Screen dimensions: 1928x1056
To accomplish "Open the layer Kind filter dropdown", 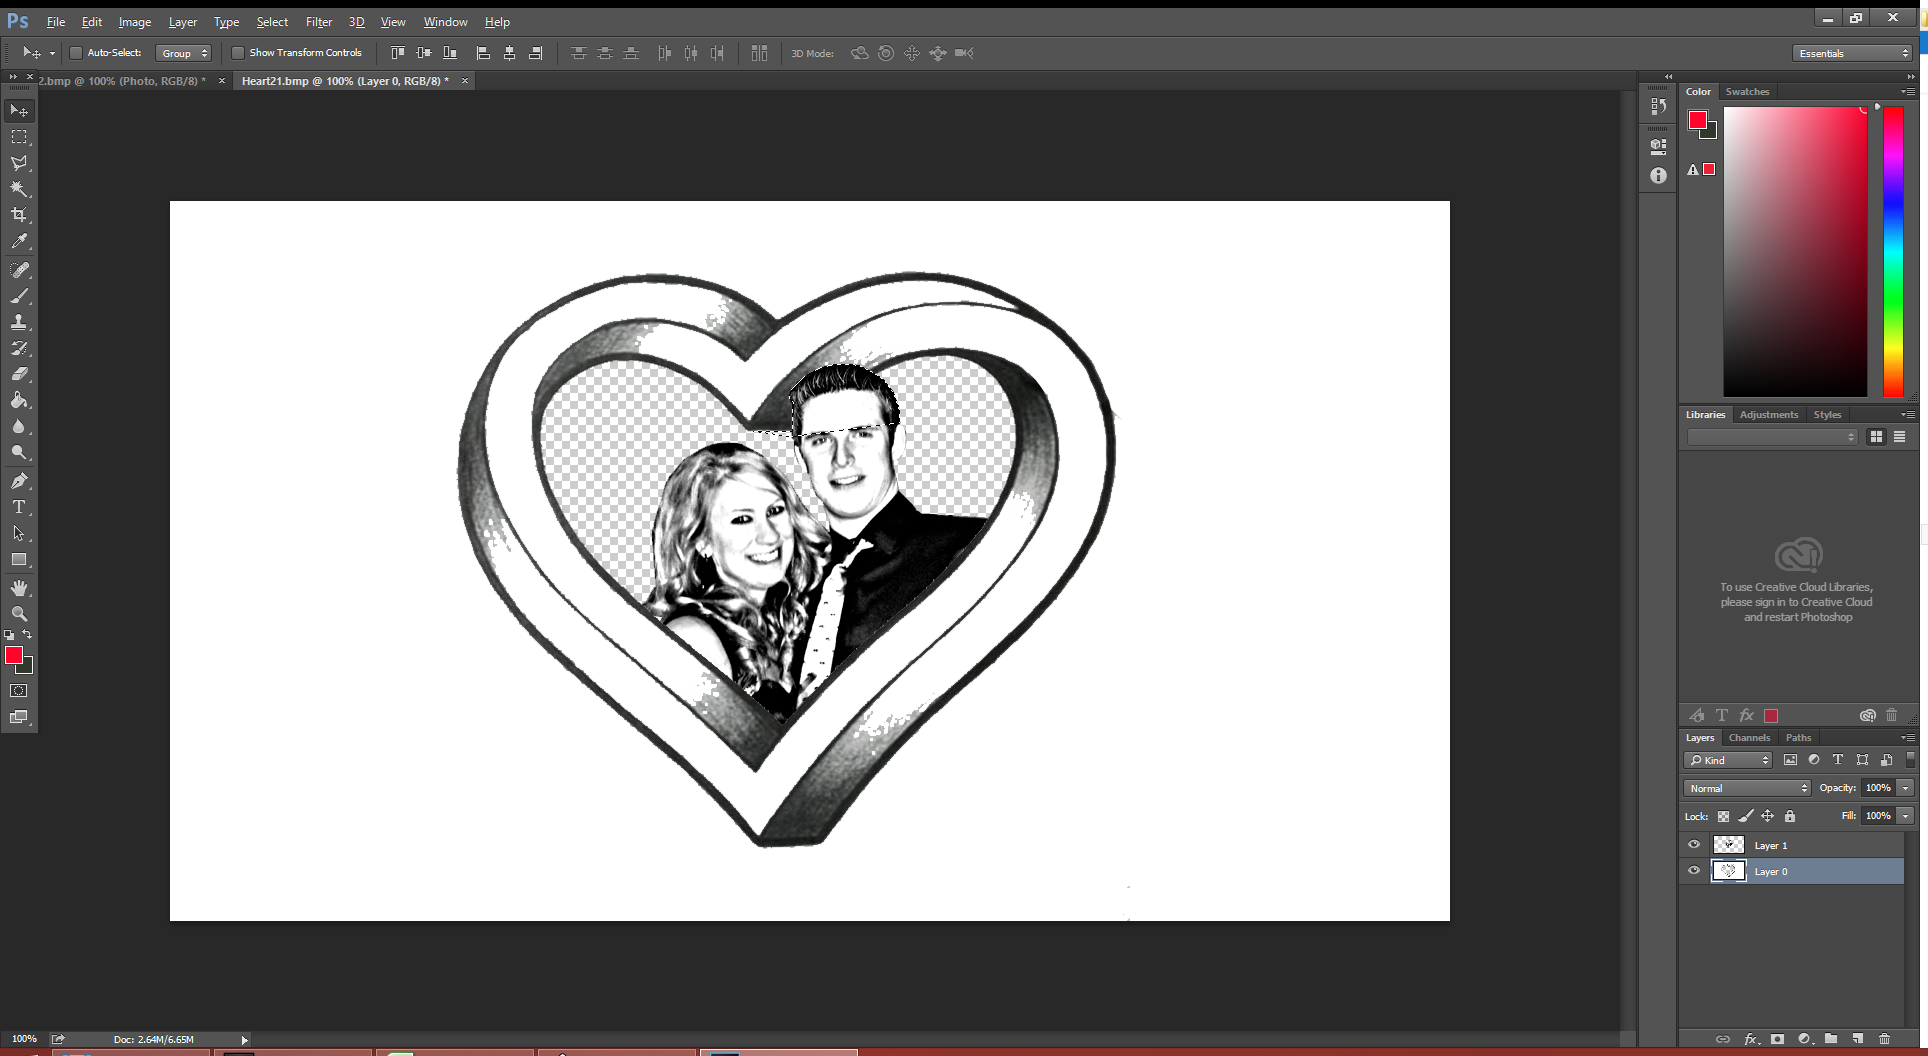I will 1729,760.
